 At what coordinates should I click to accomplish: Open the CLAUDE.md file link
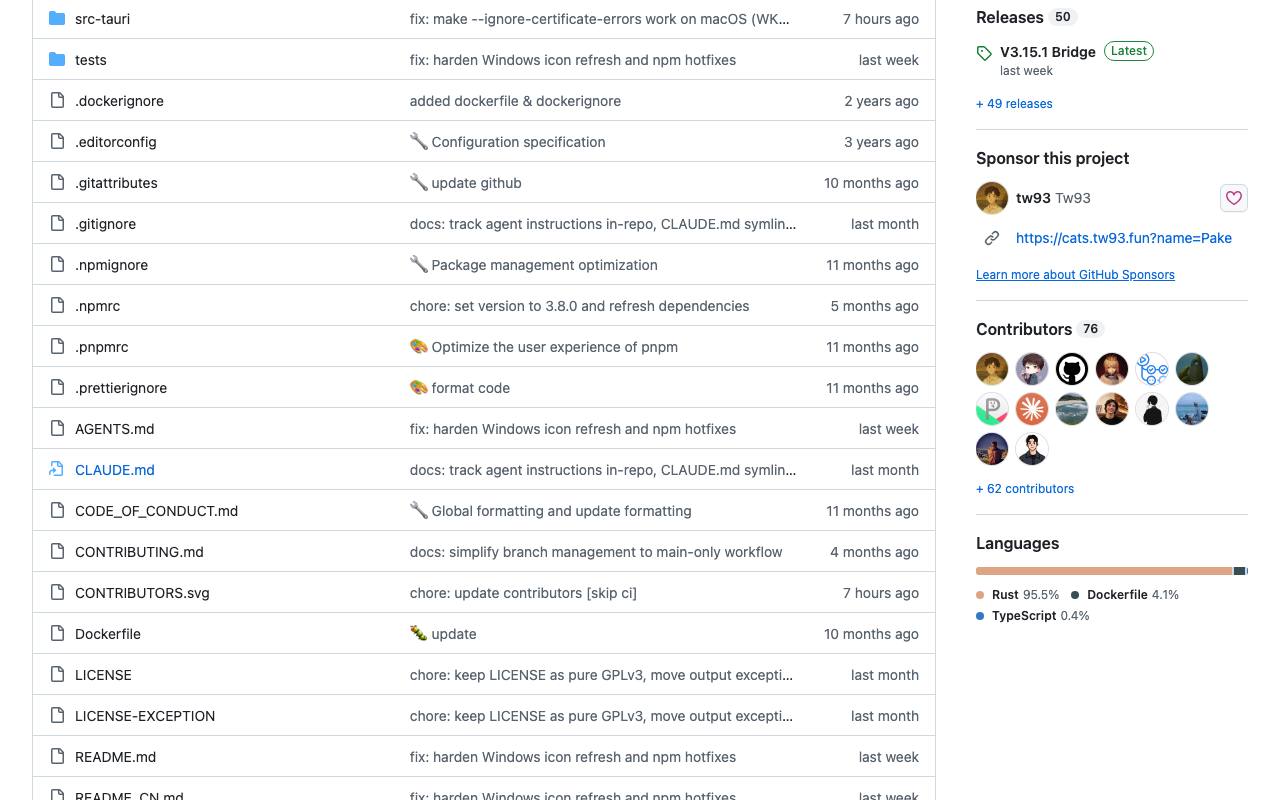pyautogui.click(x=115, y=470)
